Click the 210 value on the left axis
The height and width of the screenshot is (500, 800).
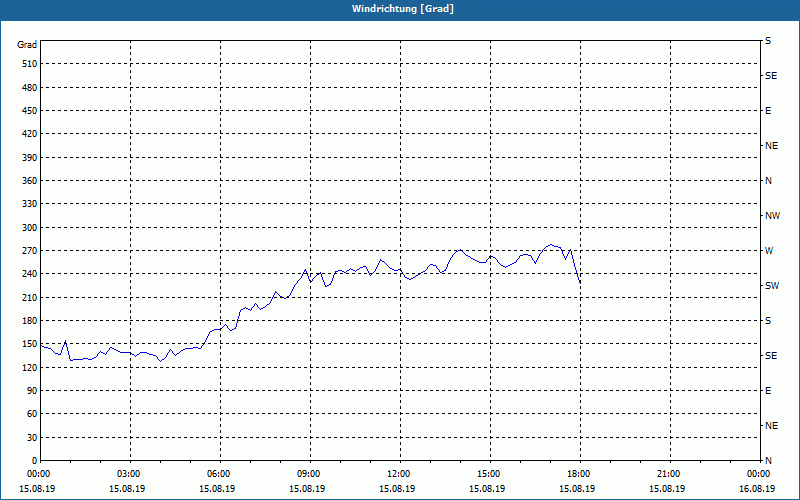[x=30, y=297]
